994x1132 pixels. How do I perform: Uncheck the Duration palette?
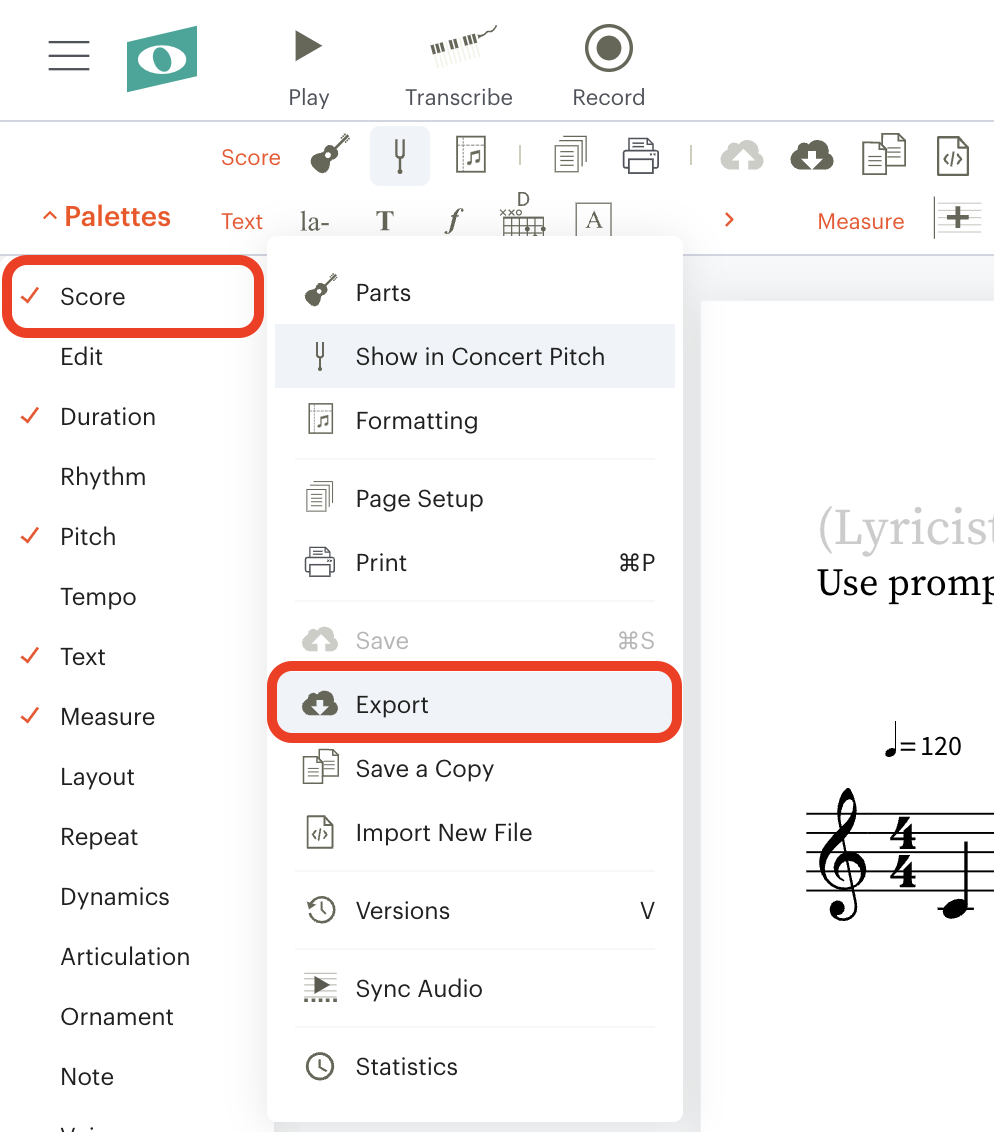pos(107,417)
